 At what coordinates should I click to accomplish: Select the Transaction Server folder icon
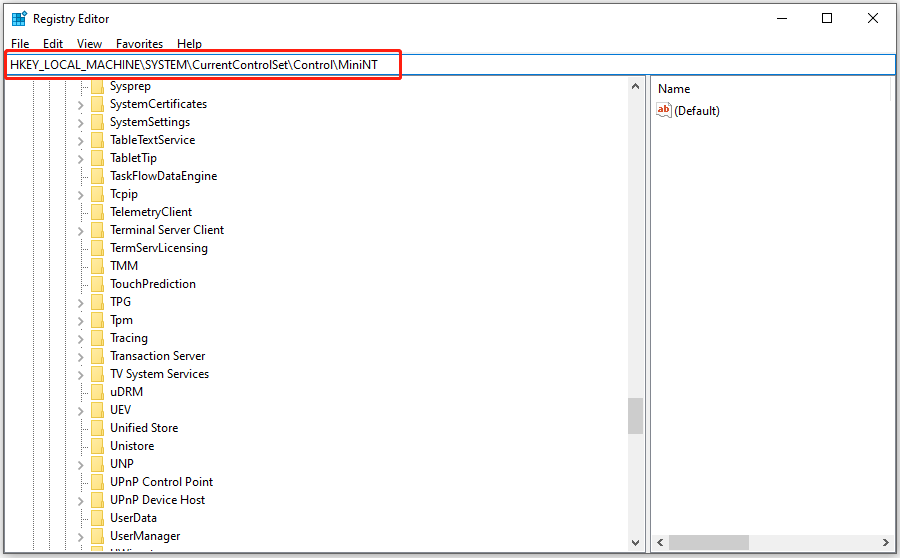pyautogui.click(x=98, y=356)
